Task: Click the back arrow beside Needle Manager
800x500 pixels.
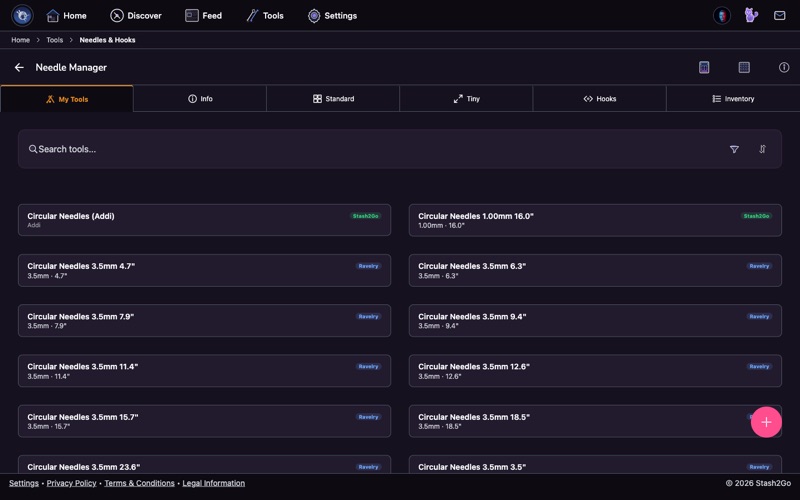Action: point(19,67)
